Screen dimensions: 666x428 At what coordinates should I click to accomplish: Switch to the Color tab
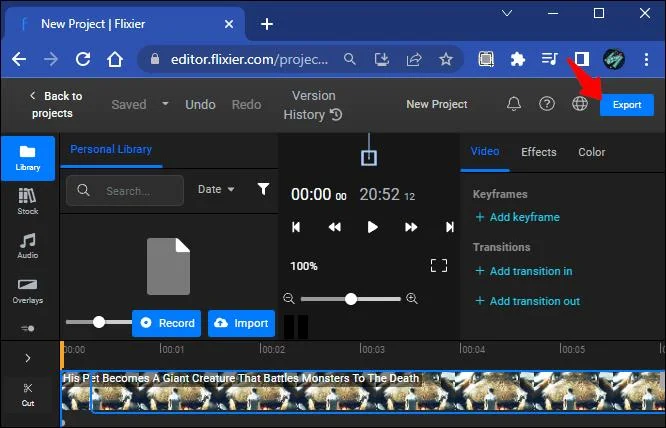click(x=591, y=152)
